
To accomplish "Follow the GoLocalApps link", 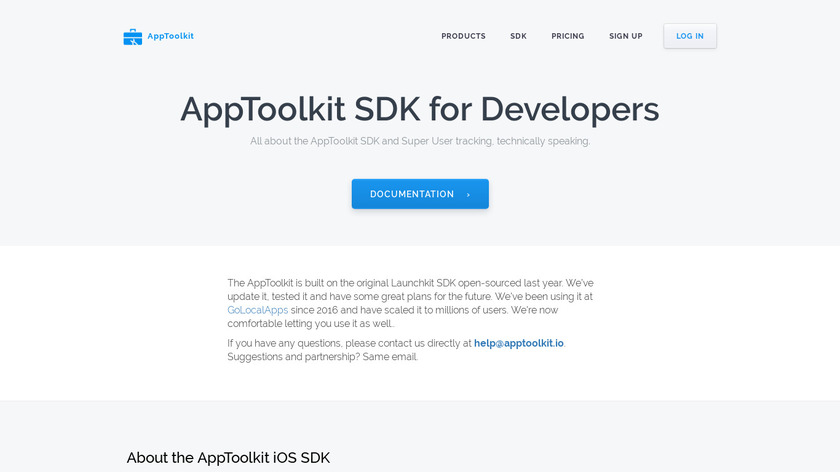I will [258, 310].
